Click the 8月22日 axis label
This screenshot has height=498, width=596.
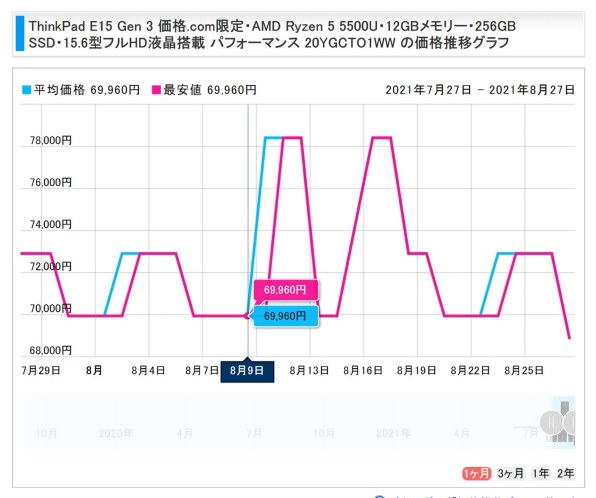[x=470, y=370]
